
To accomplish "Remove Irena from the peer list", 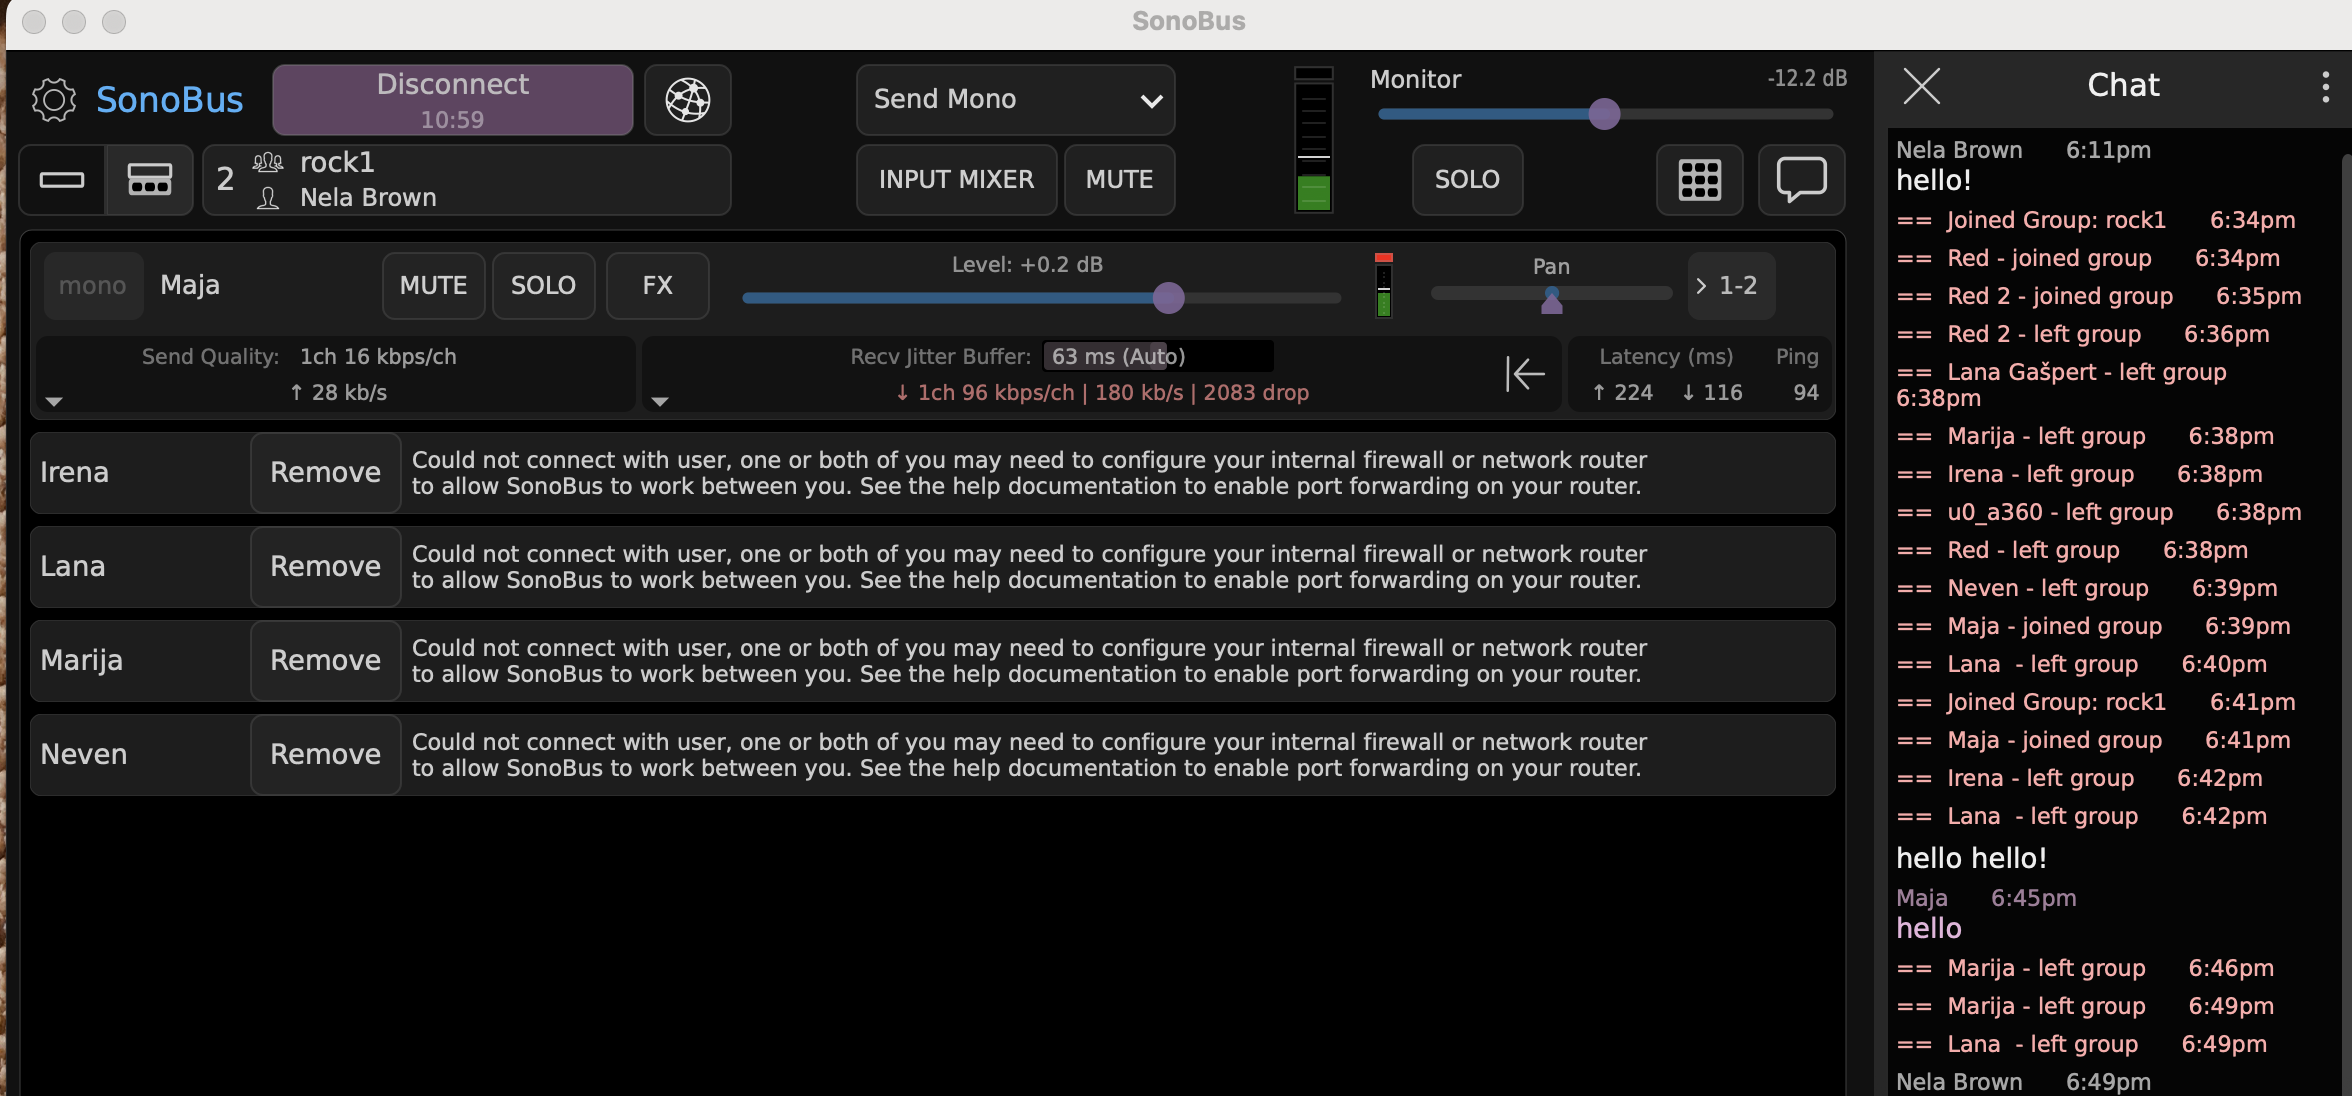I will pyautogui.click(x=325, y=473).
